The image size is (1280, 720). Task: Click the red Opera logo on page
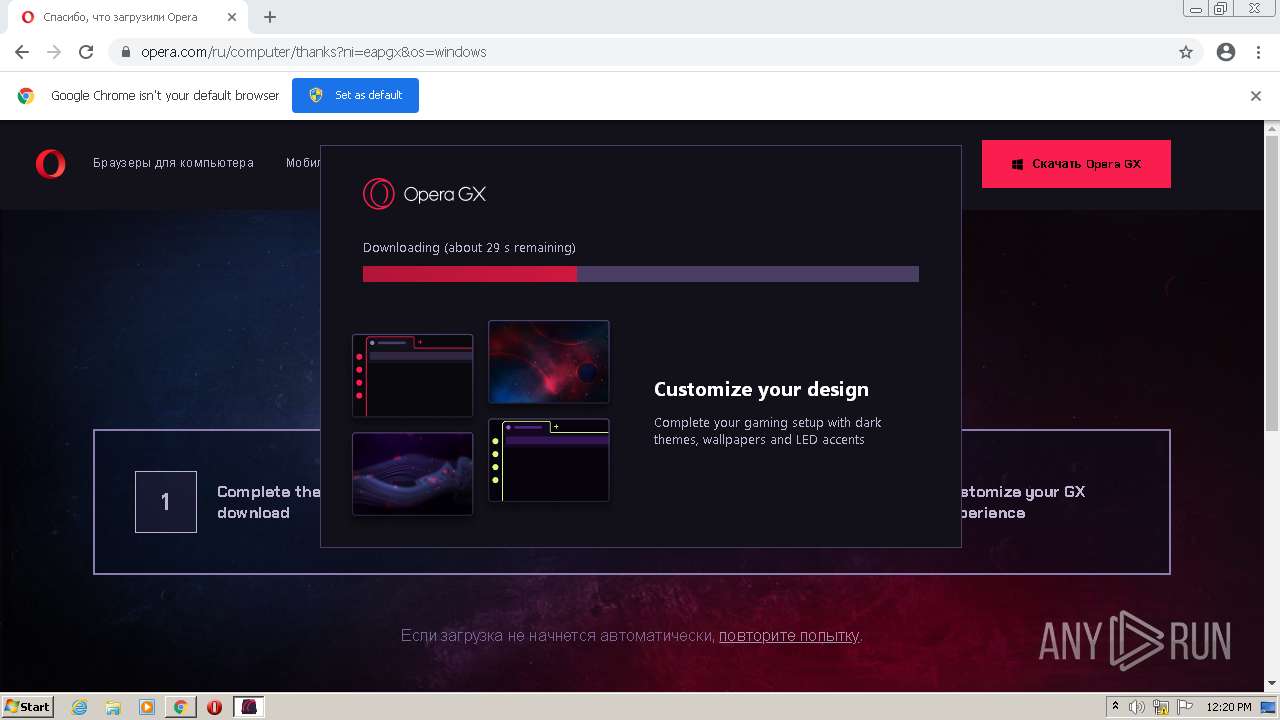[x=50, y=164]
